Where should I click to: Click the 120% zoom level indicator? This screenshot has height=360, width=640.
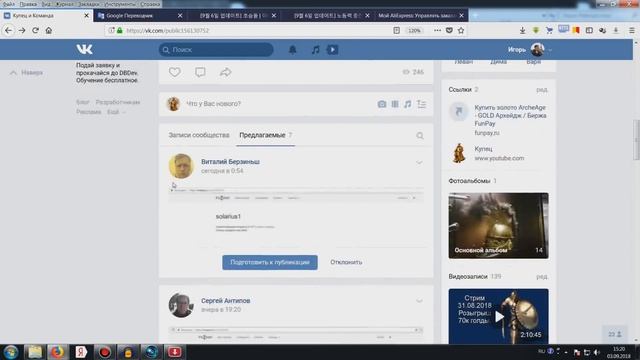(x=414, y=31)
